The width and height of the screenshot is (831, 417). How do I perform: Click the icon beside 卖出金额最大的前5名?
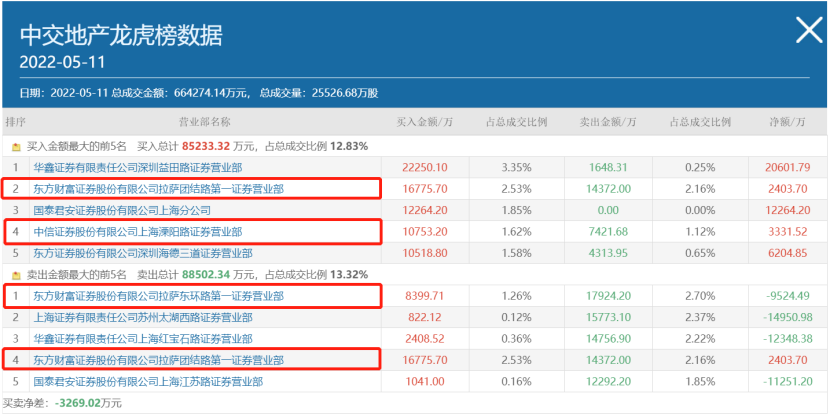[x=16, y=274]
